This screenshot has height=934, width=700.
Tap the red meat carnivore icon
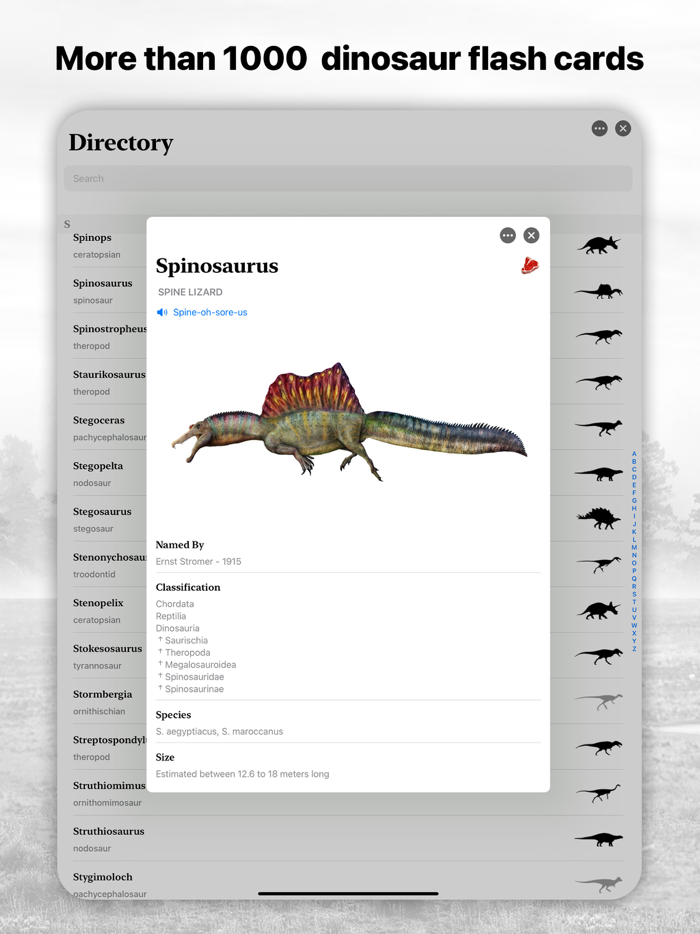coord(530,265)
